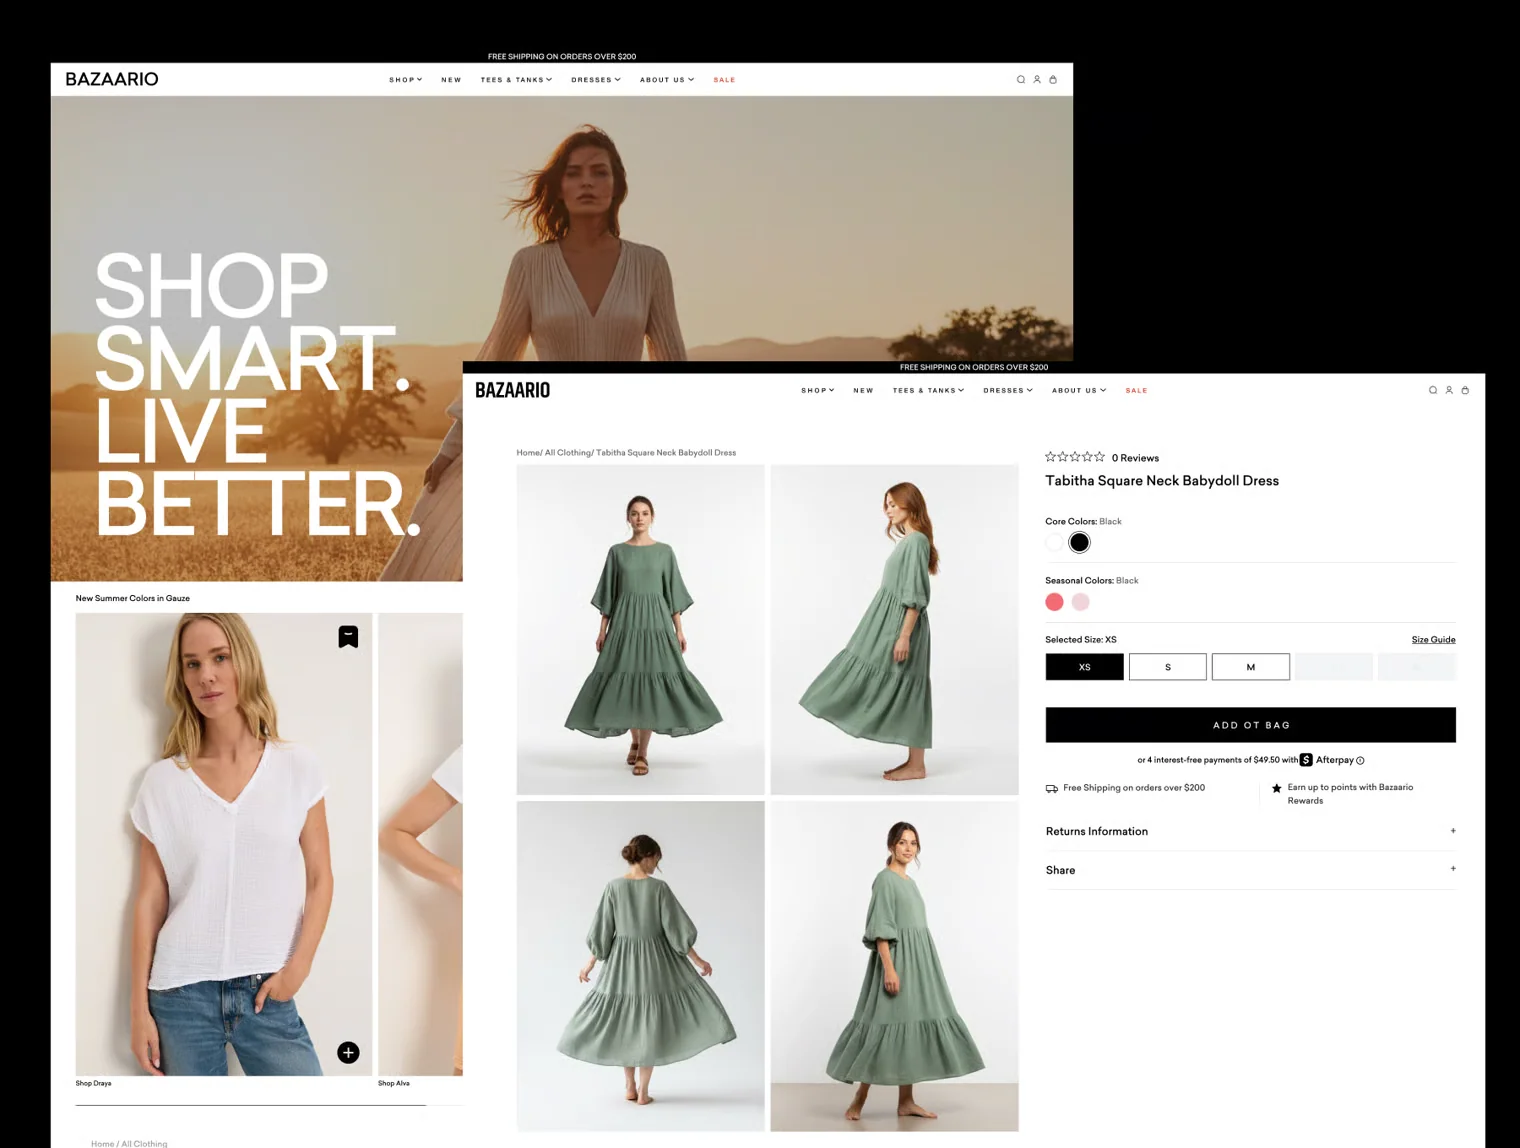Click the Afterpay info icon
This screenshot has width=1520, height=1148.
pyautogui.click(x=1360, y=761)
